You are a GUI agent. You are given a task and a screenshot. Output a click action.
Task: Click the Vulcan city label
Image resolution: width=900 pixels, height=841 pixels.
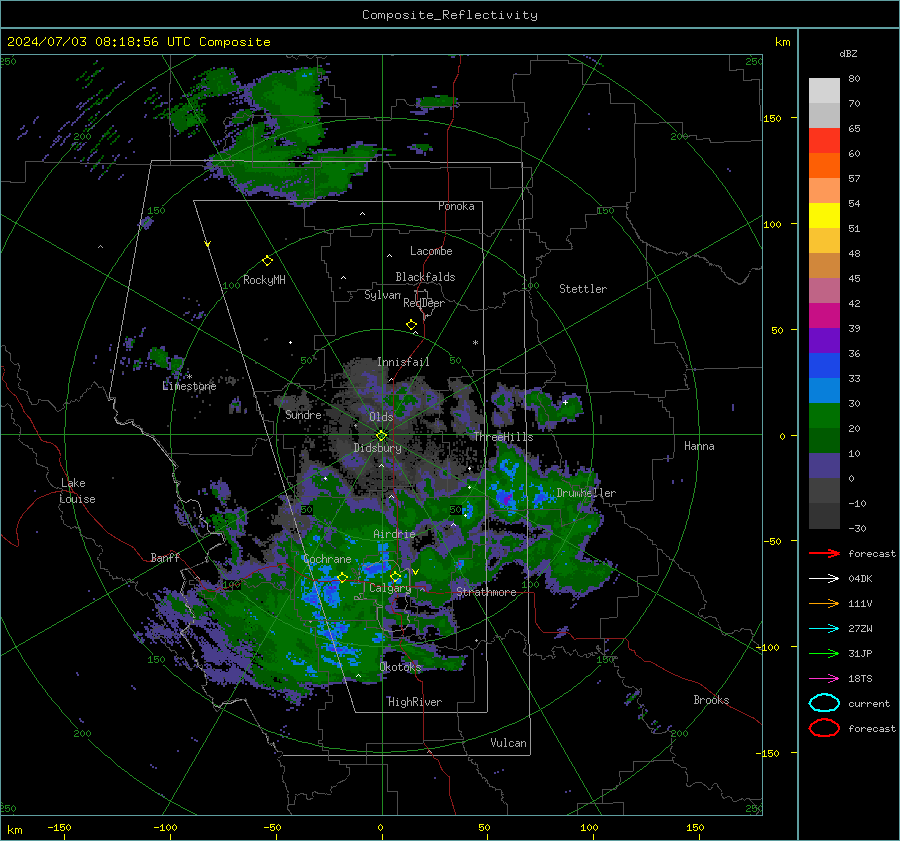[509, 743]
